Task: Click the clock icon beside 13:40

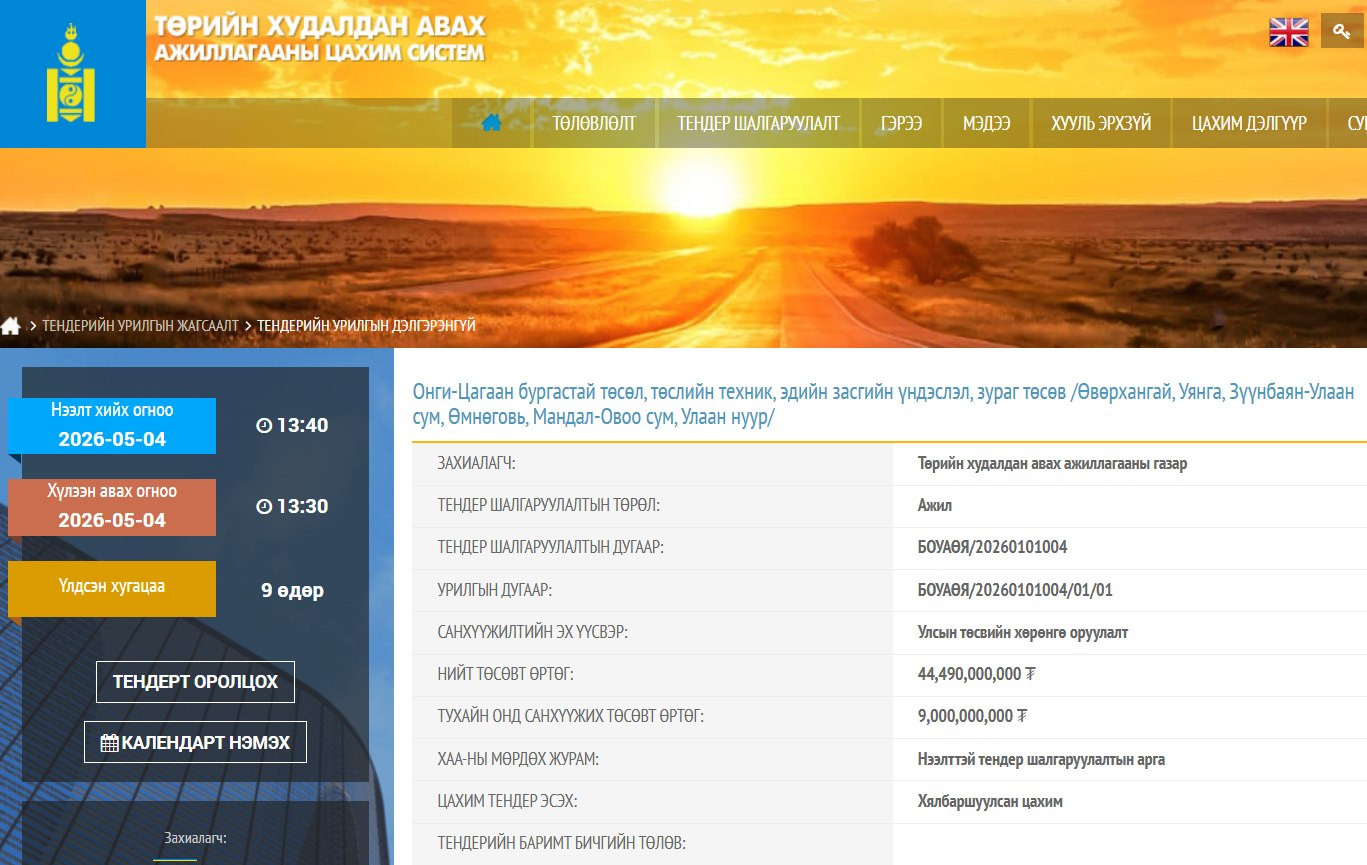Action: (x=264, y=426)
